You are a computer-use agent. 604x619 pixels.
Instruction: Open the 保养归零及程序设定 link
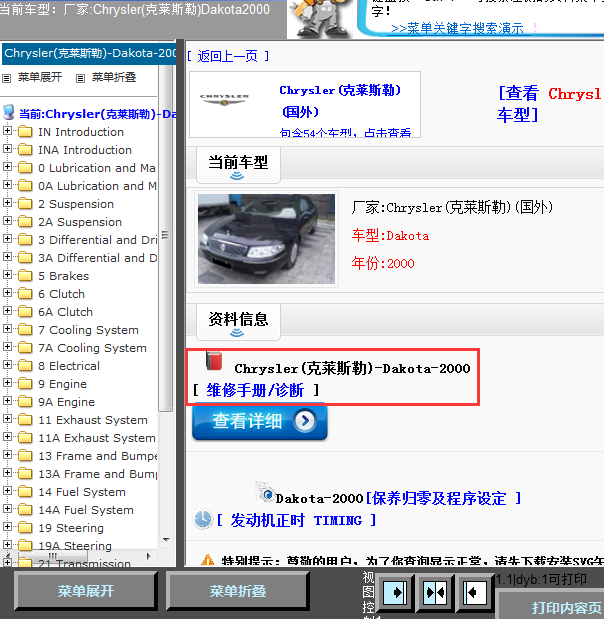tap(443, 499)
